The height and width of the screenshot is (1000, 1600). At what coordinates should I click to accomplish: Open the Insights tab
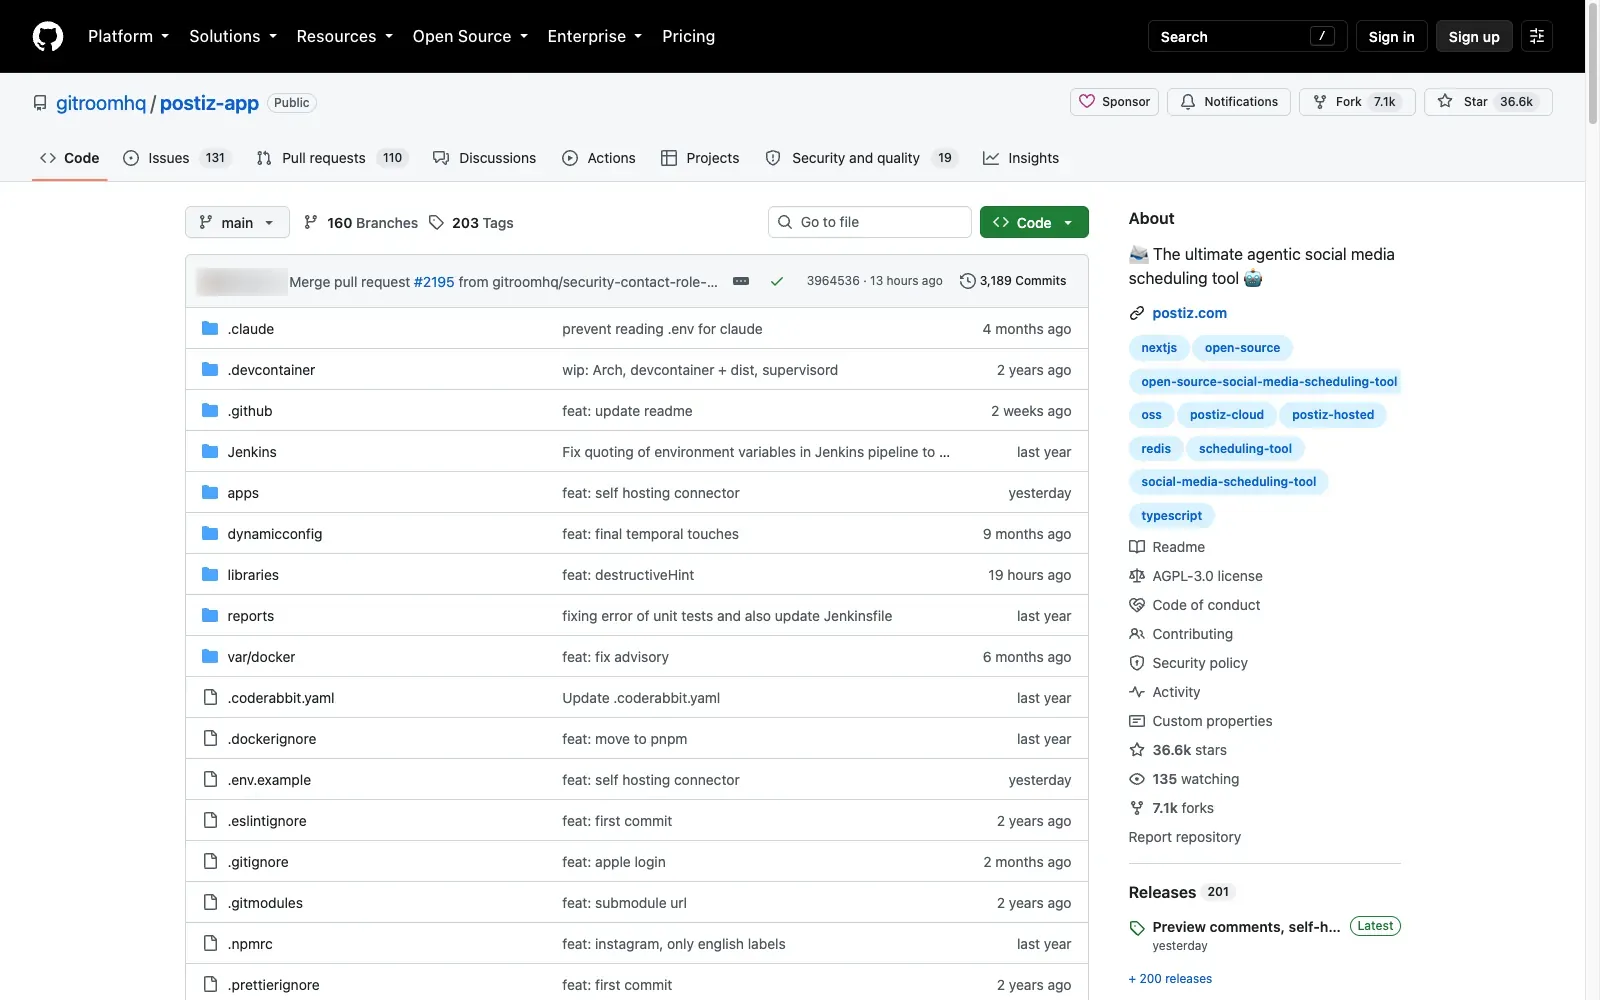1021,158
